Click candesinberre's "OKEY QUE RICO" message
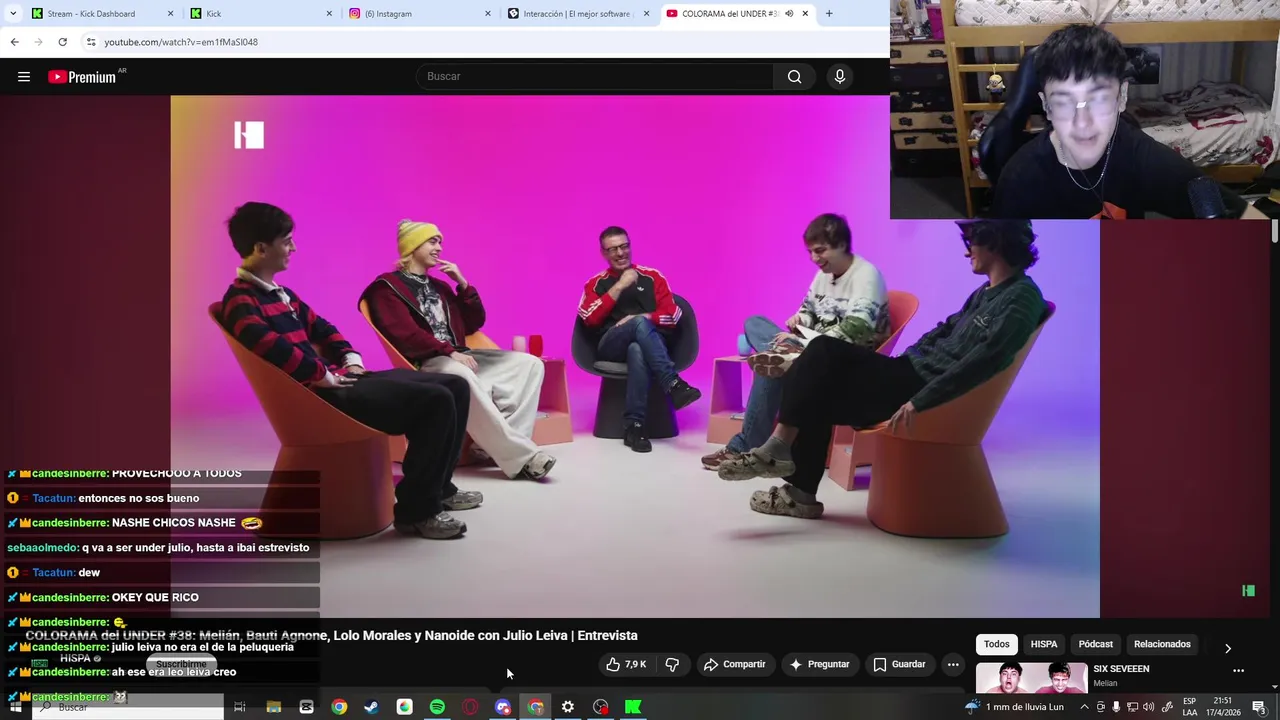The width and height of the screenshot is (1280, 720). (155, 598)
